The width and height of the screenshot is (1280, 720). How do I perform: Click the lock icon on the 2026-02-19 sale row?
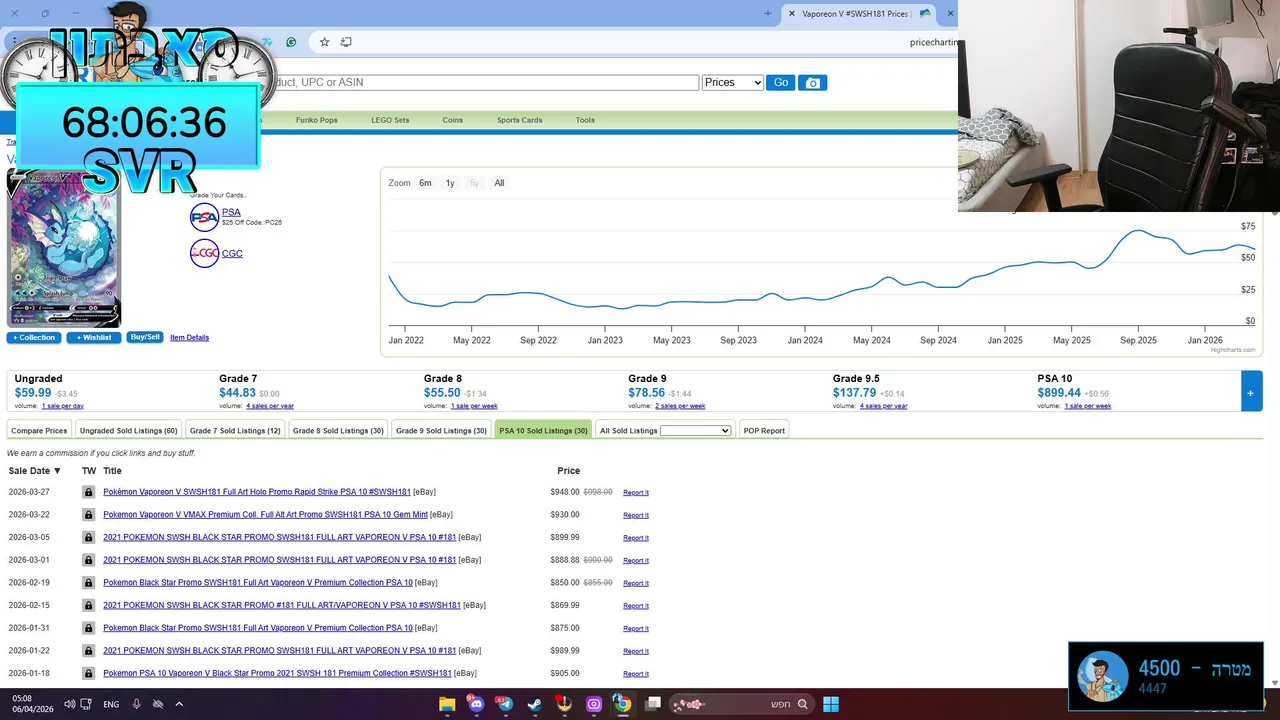click(89, 583)
